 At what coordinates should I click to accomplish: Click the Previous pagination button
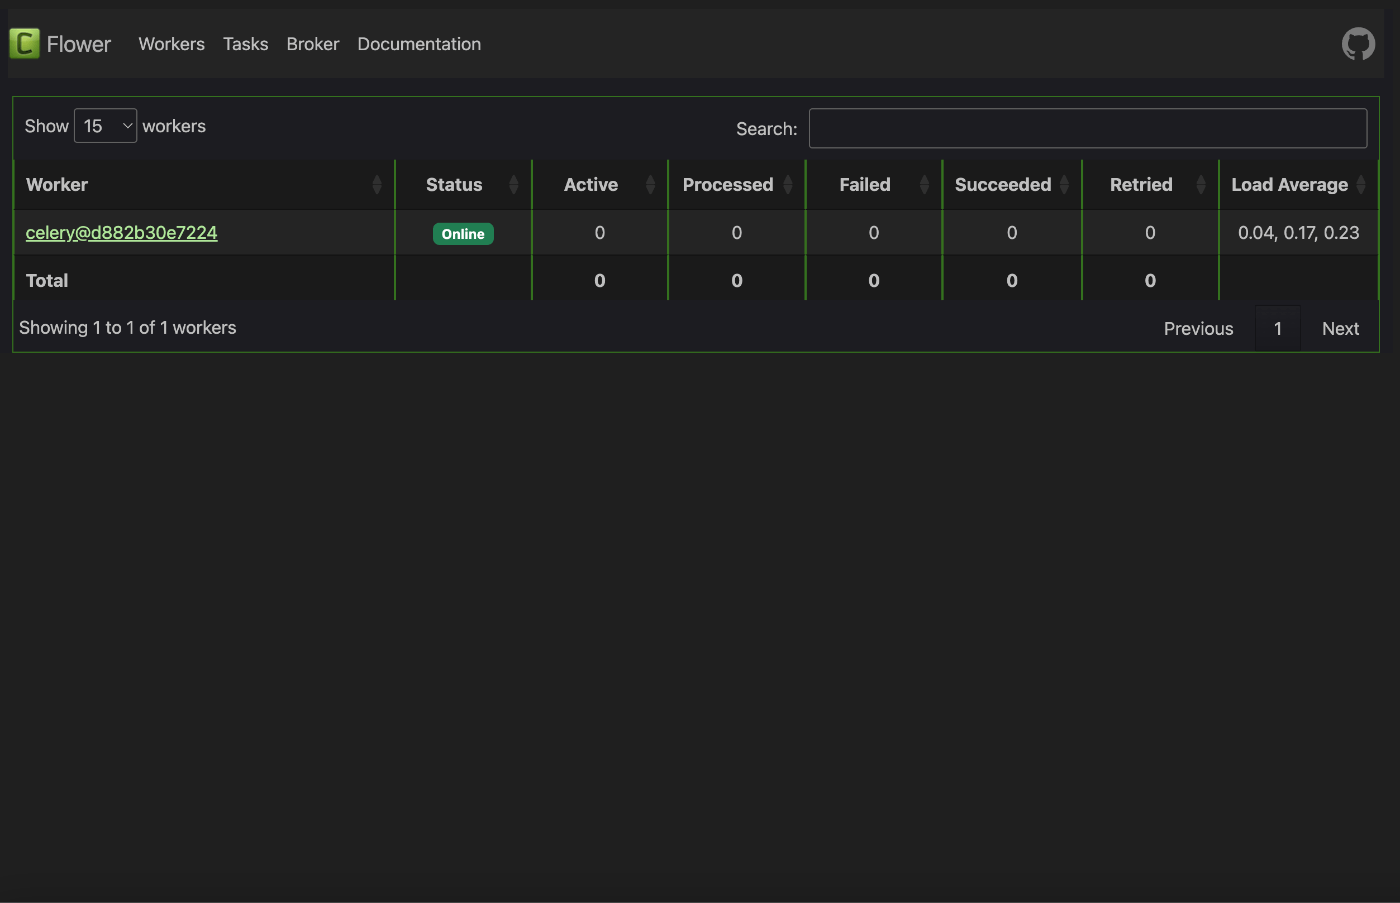(1198, 329)
